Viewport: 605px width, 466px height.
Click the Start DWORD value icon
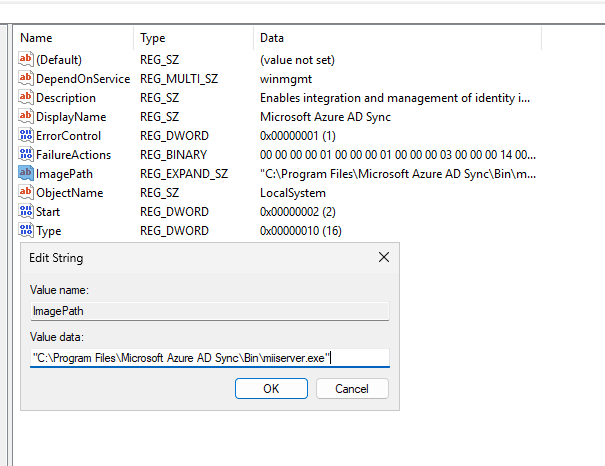[x=26, y=211]
